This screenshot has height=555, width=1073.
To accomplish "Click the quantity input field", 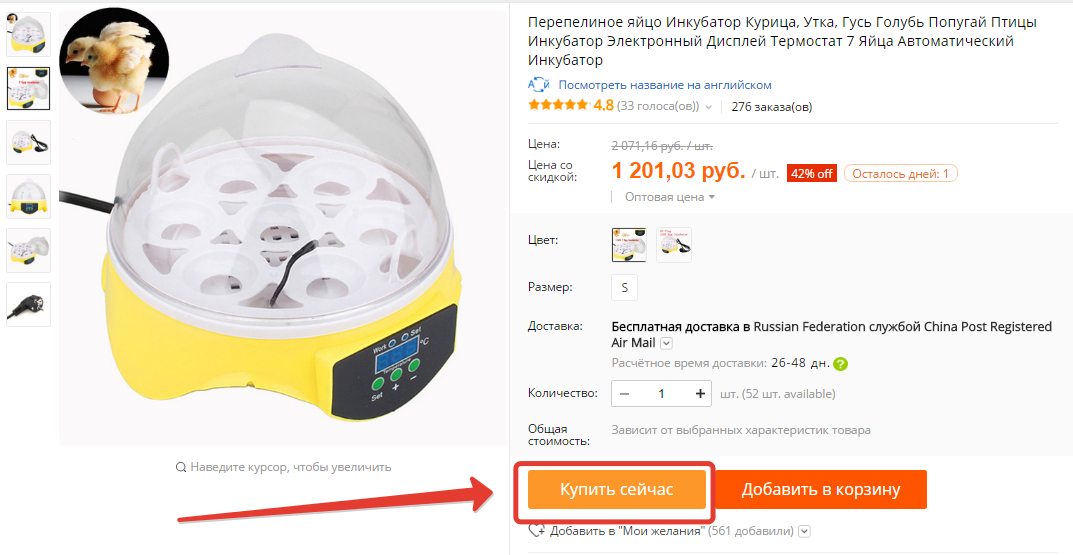I will click(661, 393).
